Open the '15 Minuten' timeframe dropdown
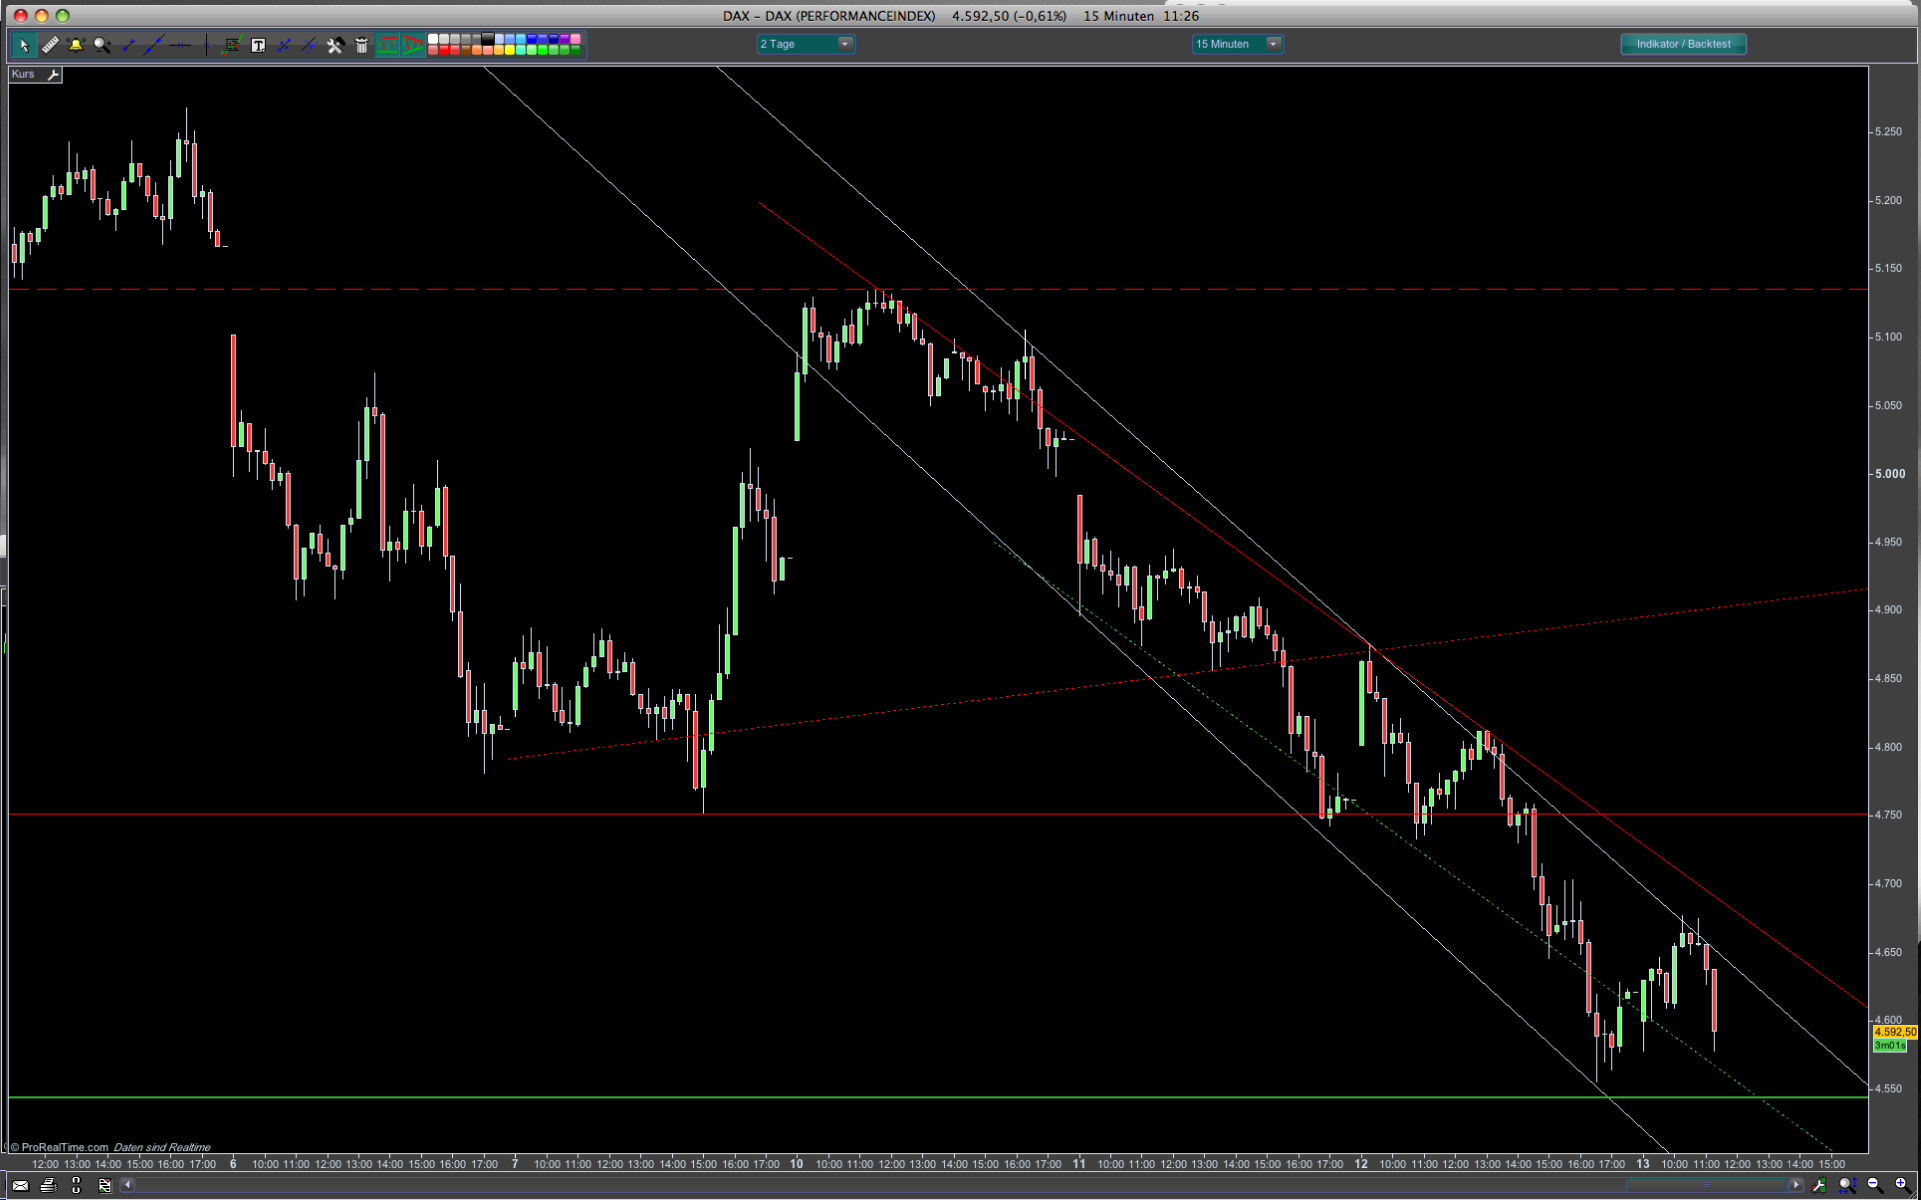1921x1200 pixels. pos(1272,44)
